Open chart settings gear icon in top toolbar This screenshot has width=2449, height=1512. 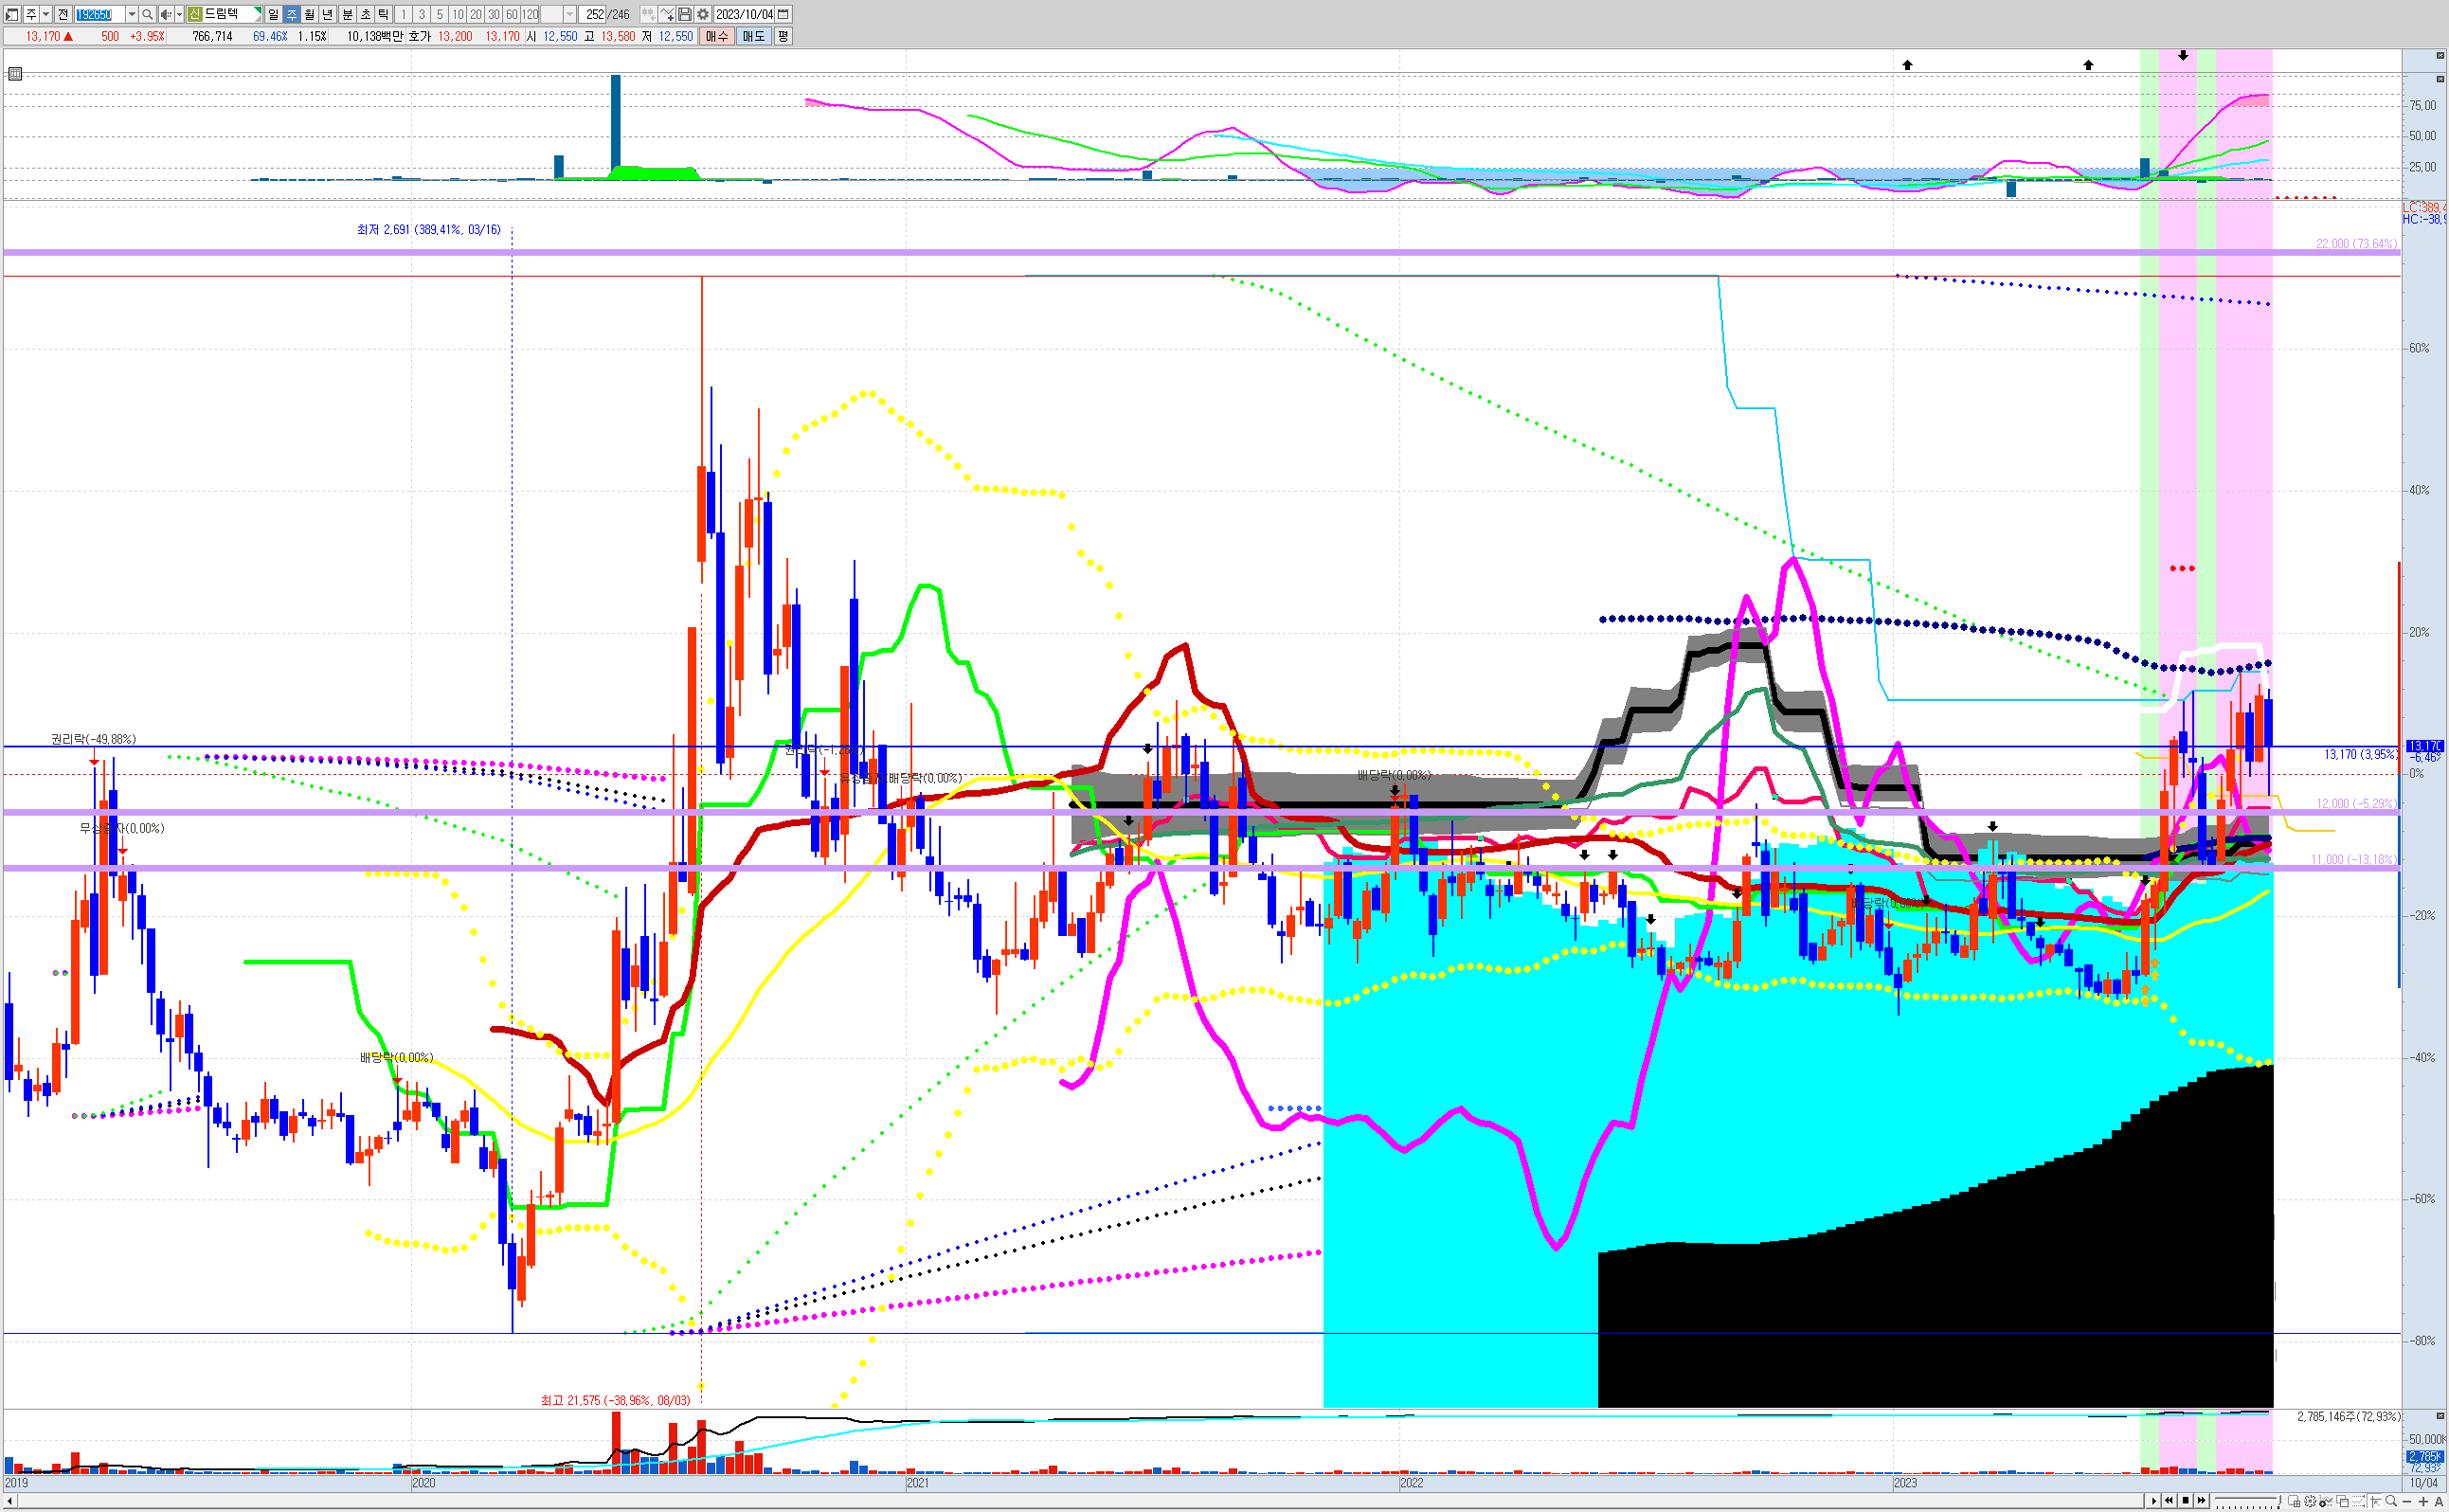click(702, 14)
